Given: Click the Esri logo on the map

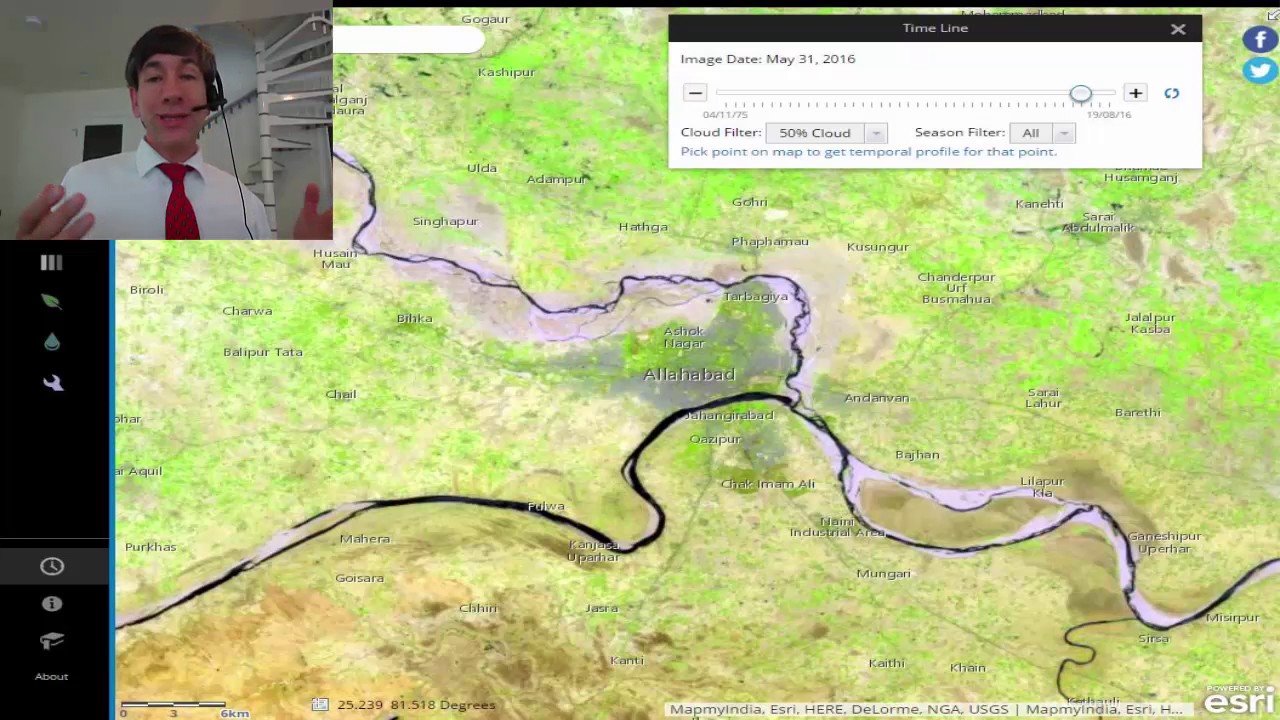Looking at the screenshot, I should click(1239, 699).
